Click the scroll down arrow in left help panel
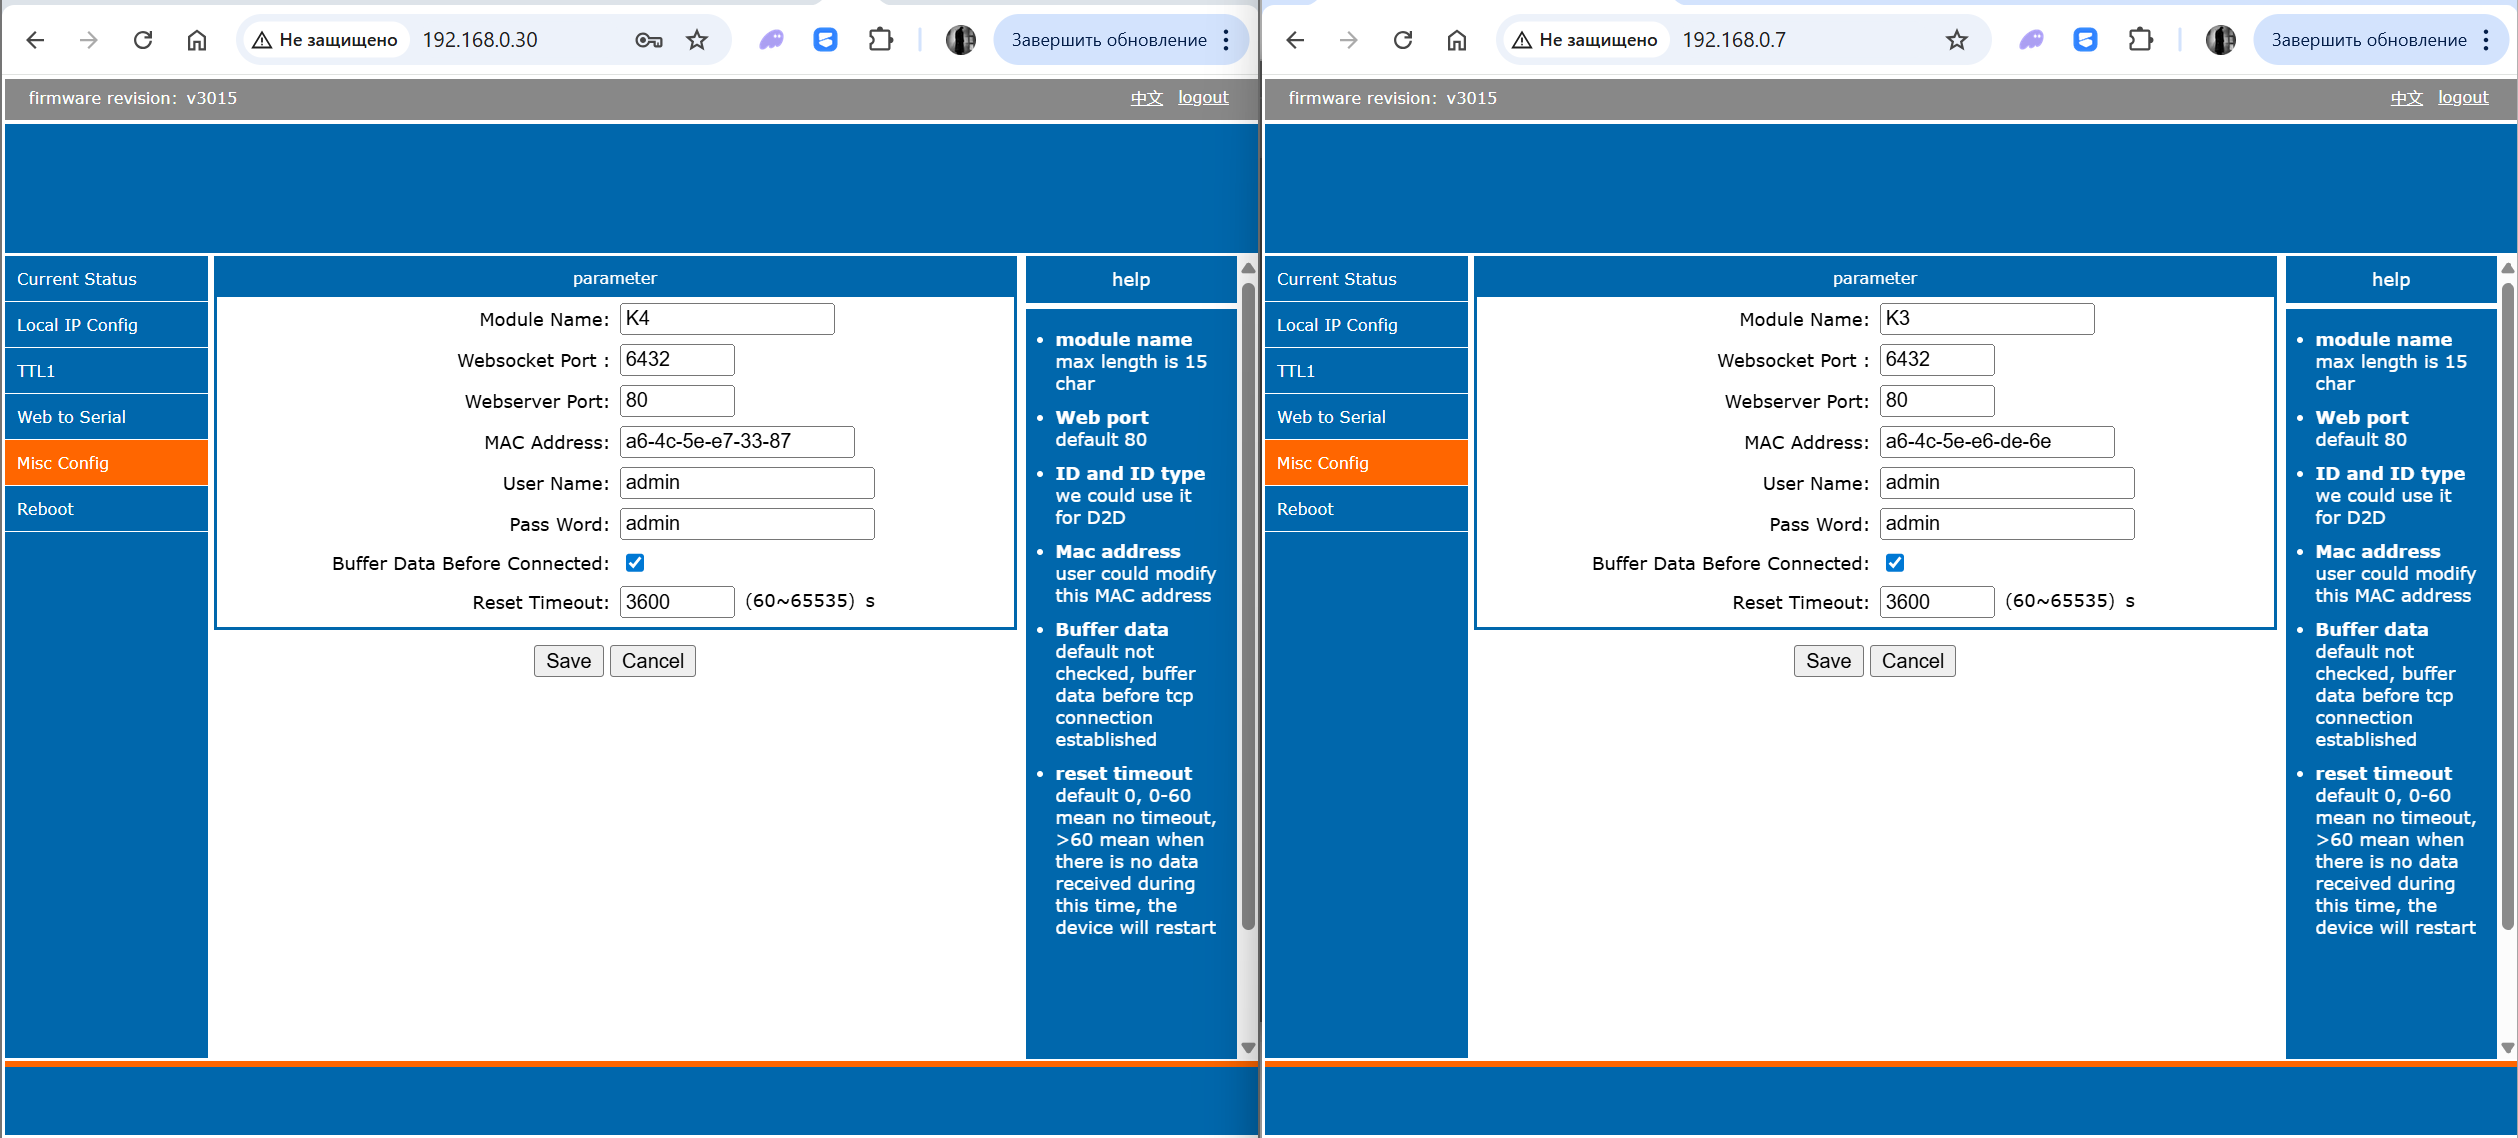The width and height of the screenshot is (2518, 1138). (1248, 1047)
